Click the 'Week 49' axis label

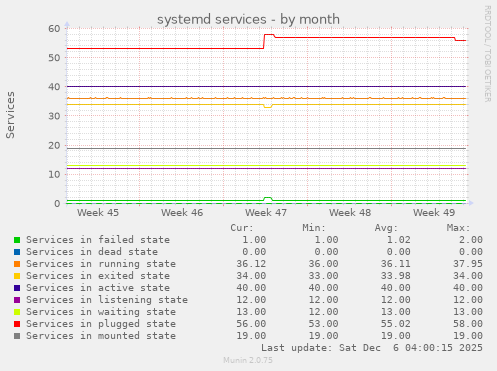(434, 213)
